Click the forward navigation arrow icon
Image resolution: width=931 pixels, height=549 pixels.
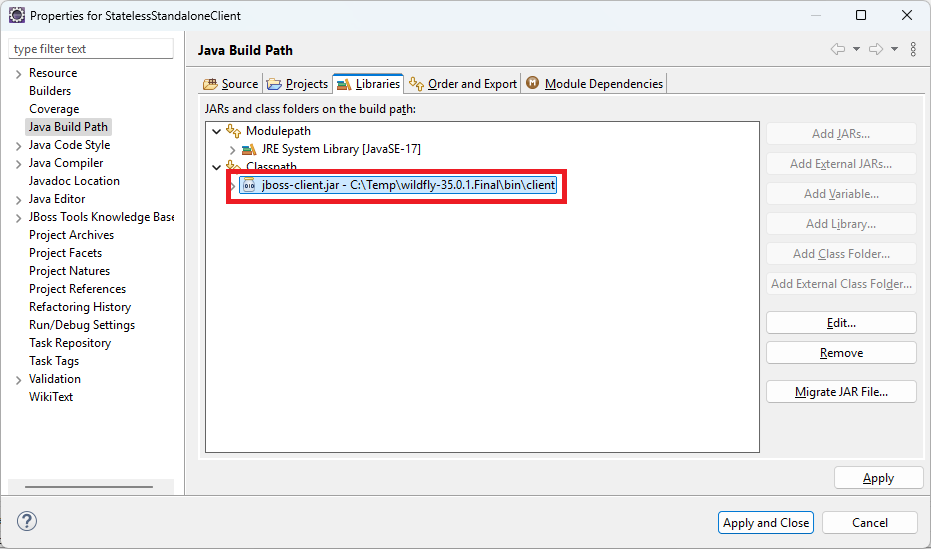pyautogui.click(x=876, y=50)
